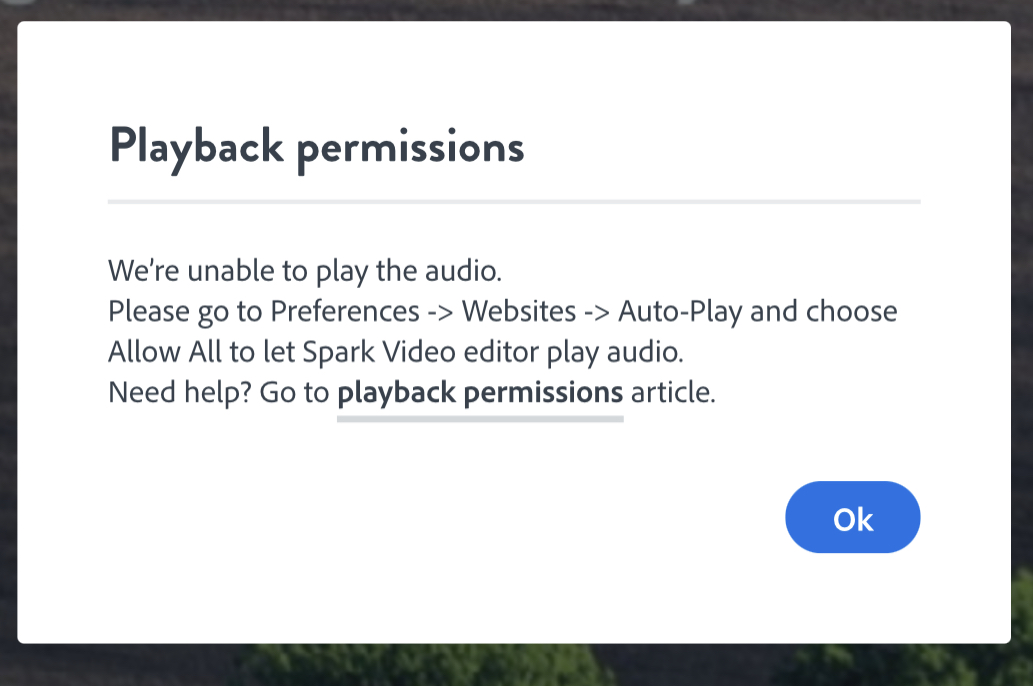The width and height of the screenshot is (1033, 686).
Task: Confirm the audio warning by choosing Ok
Action: tap(852, 517)
